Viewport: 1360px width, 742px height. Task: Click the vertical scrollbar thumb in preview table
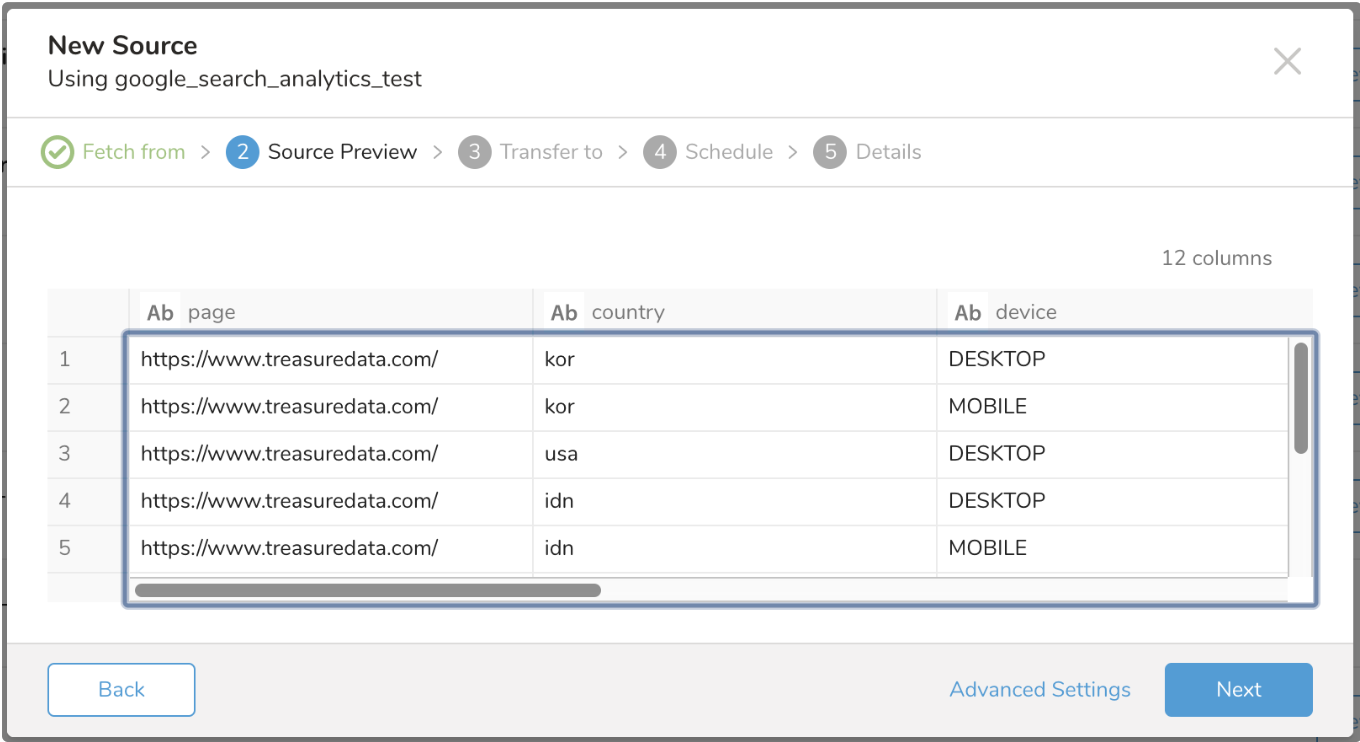click(1301, 398)
